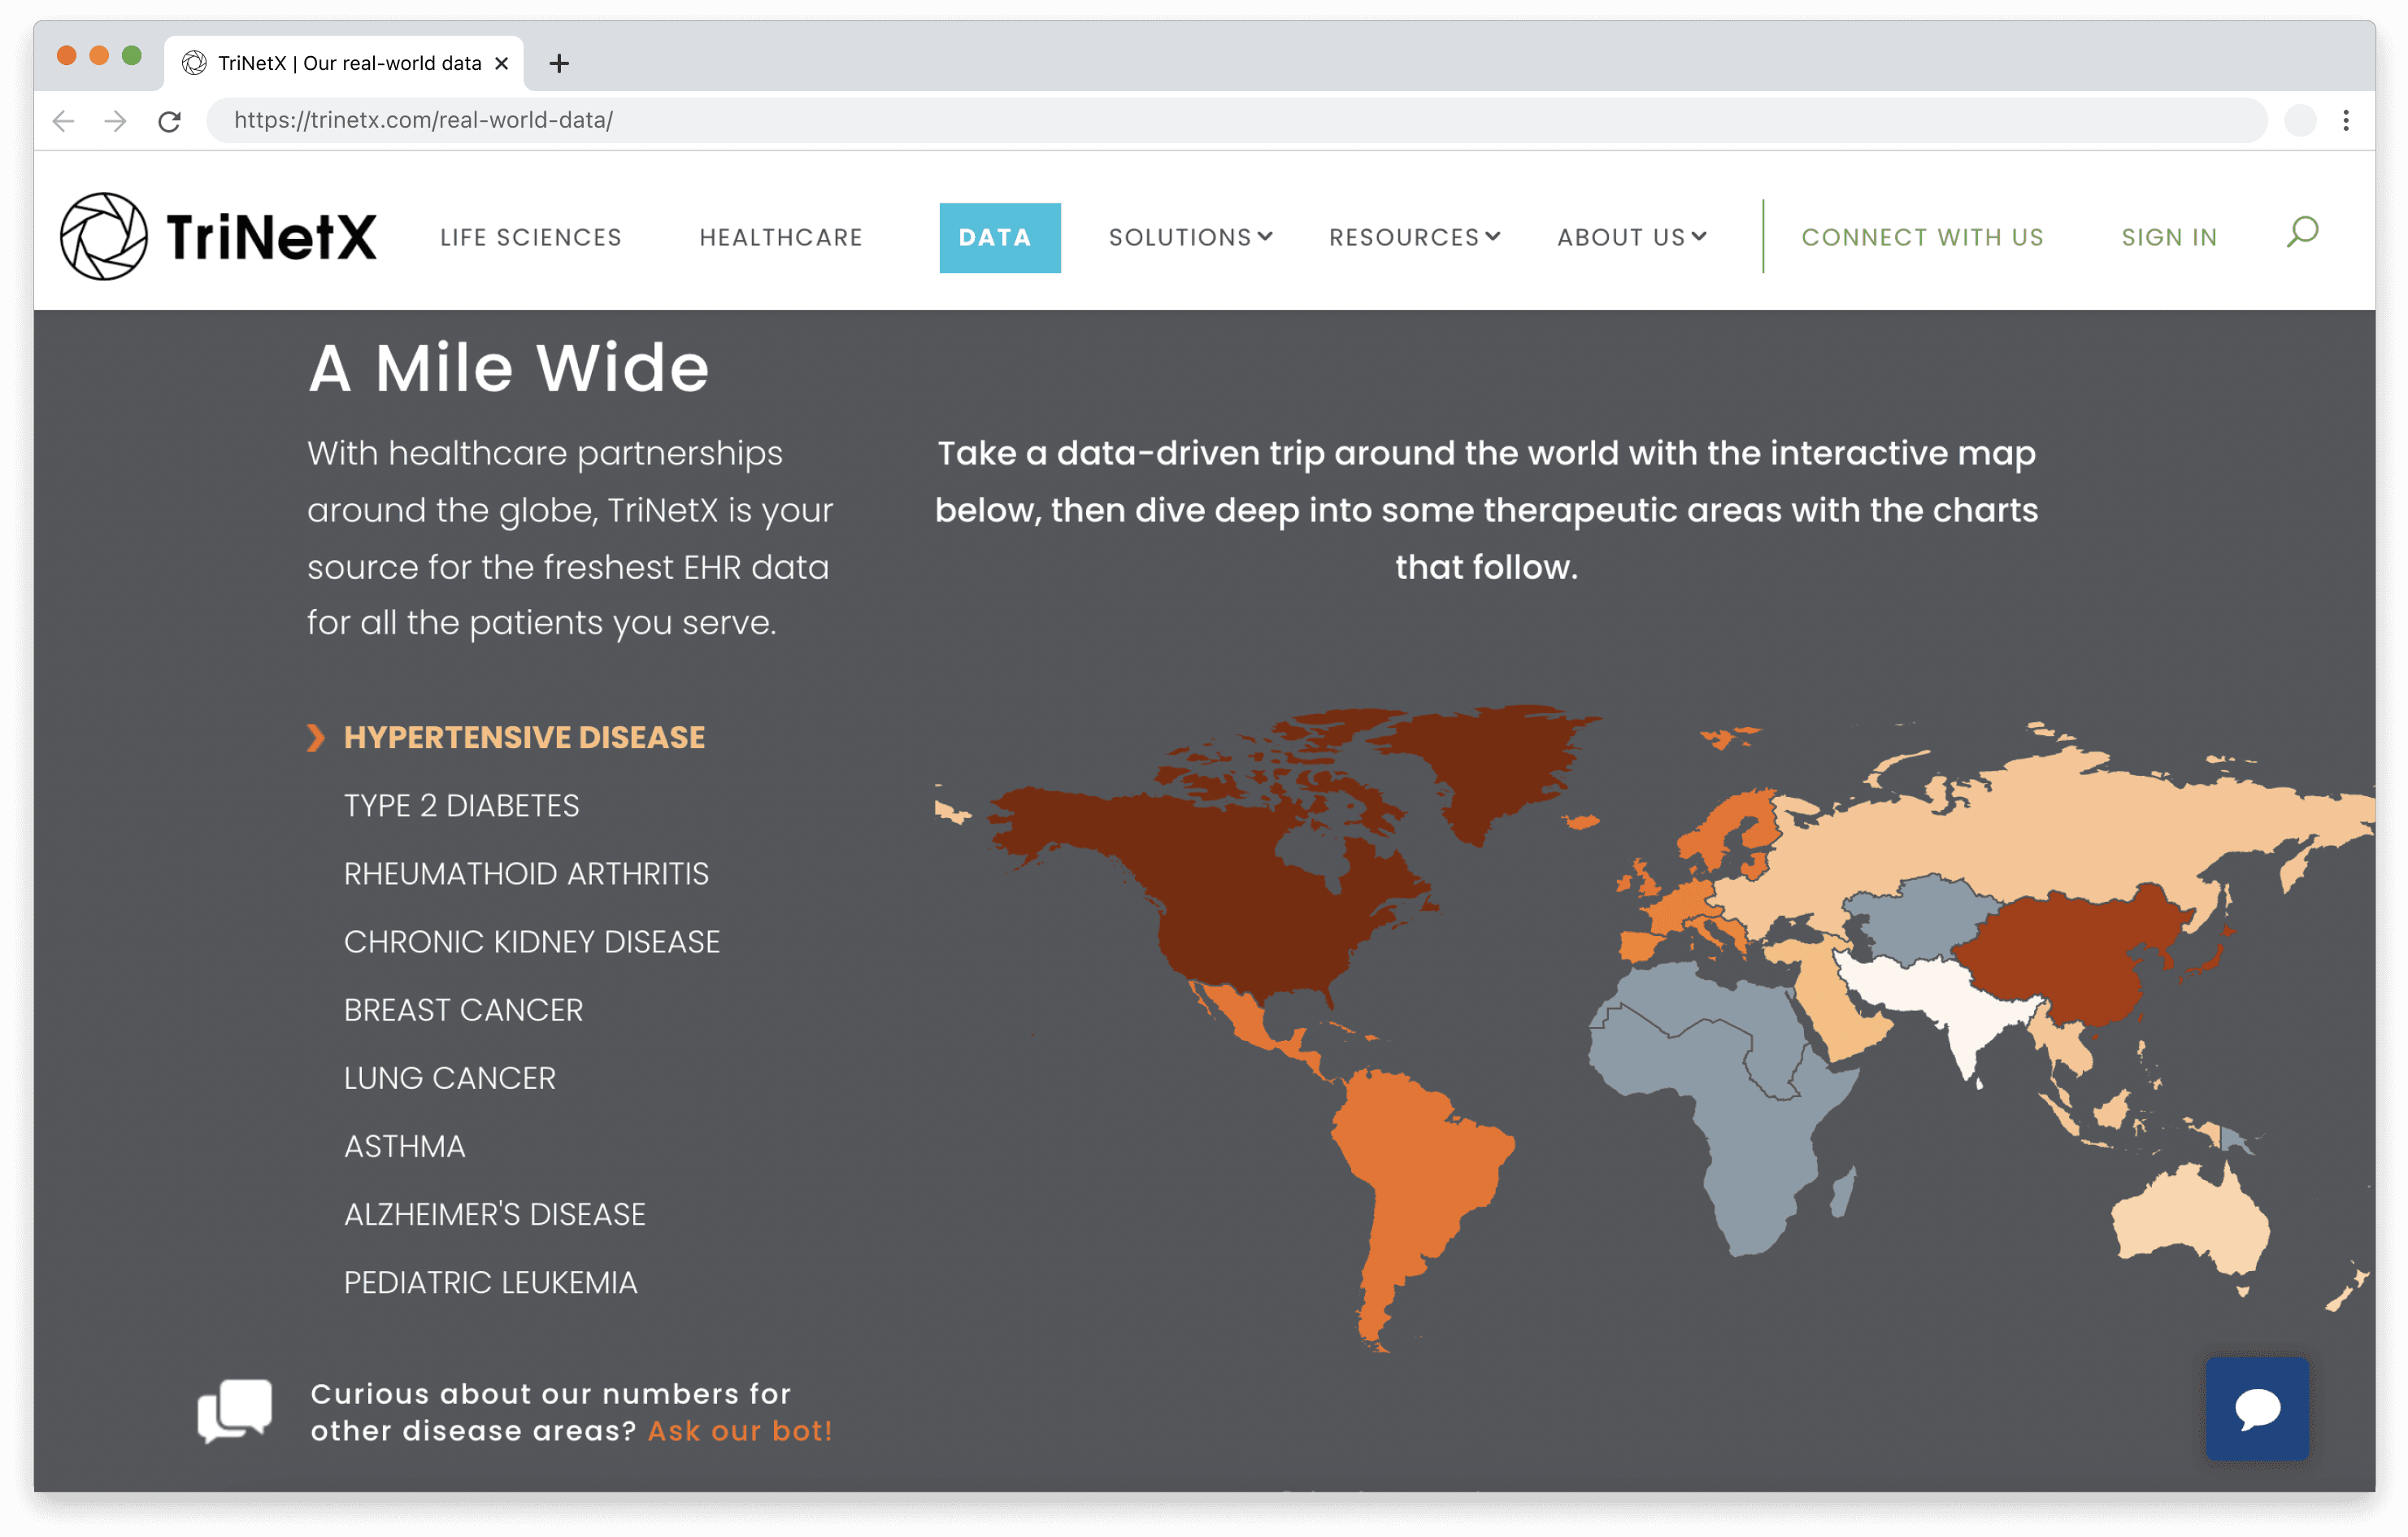Click the browser reload icon
2408x1537 pixels.
[x=170, y=120]
